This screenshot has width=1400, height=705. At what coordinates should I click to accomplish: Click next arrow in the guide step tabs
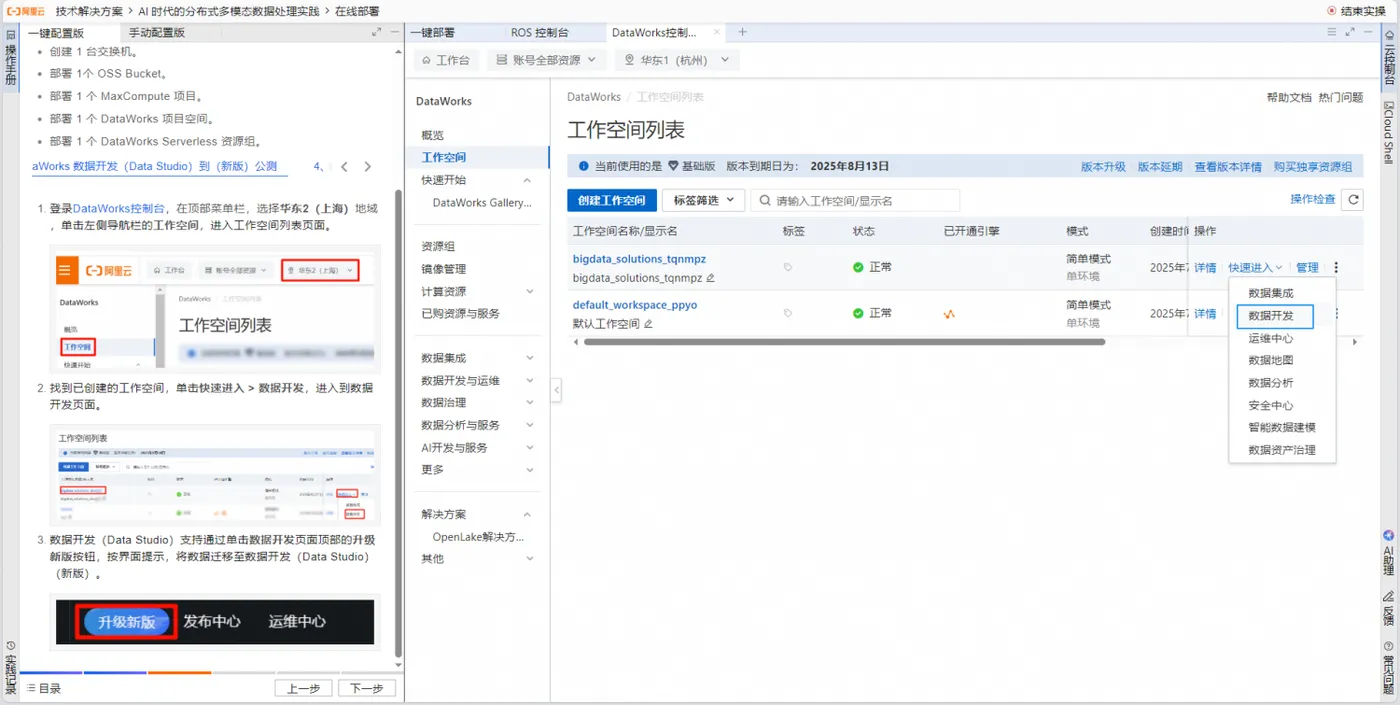coord(368,167)
